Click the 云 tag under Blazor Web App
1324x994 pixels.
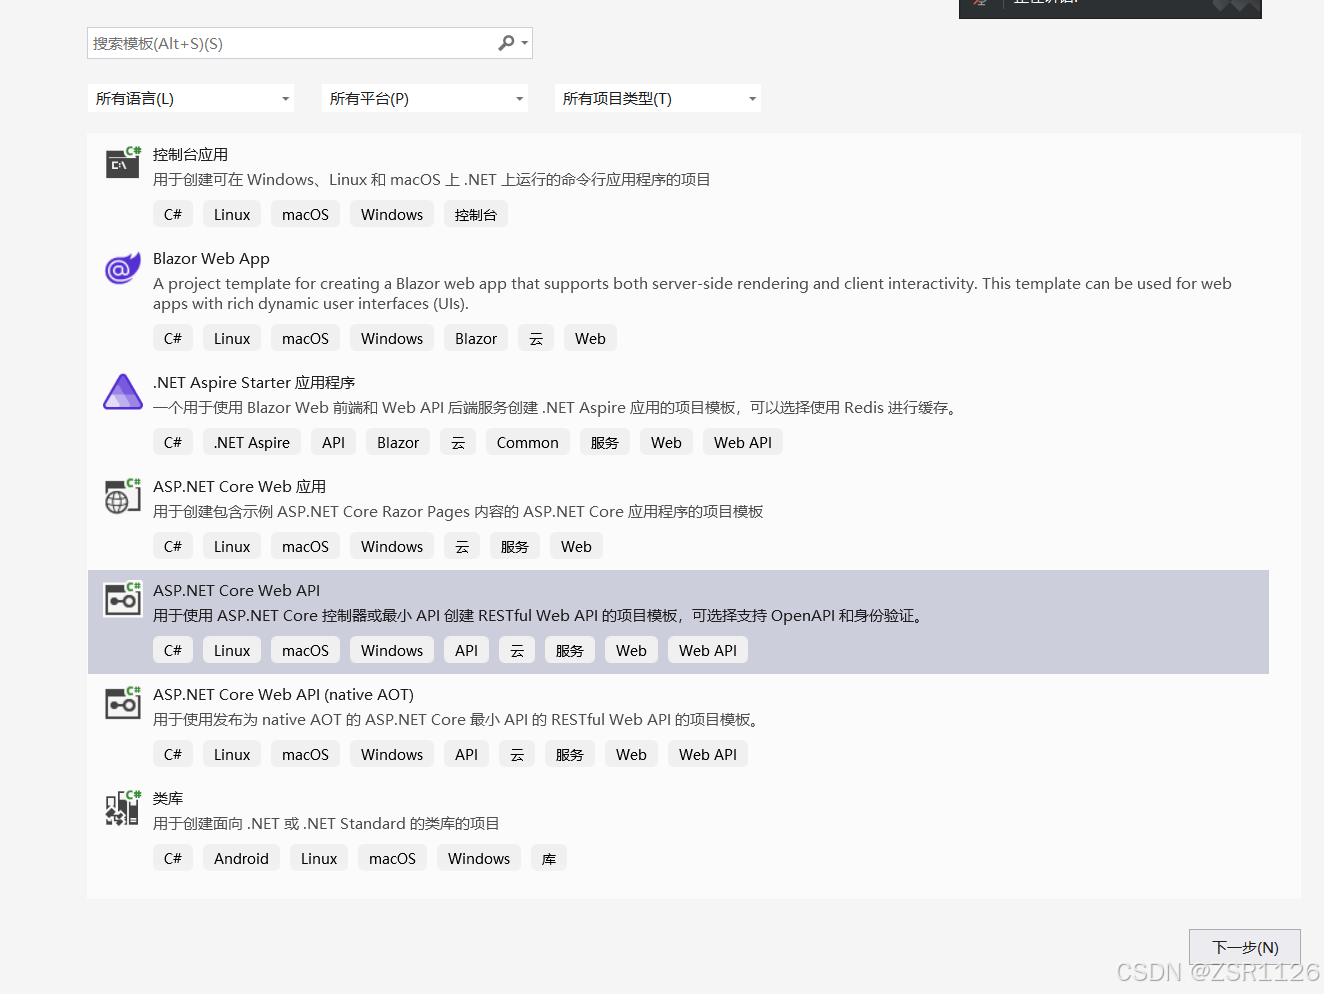pos(535,337)
